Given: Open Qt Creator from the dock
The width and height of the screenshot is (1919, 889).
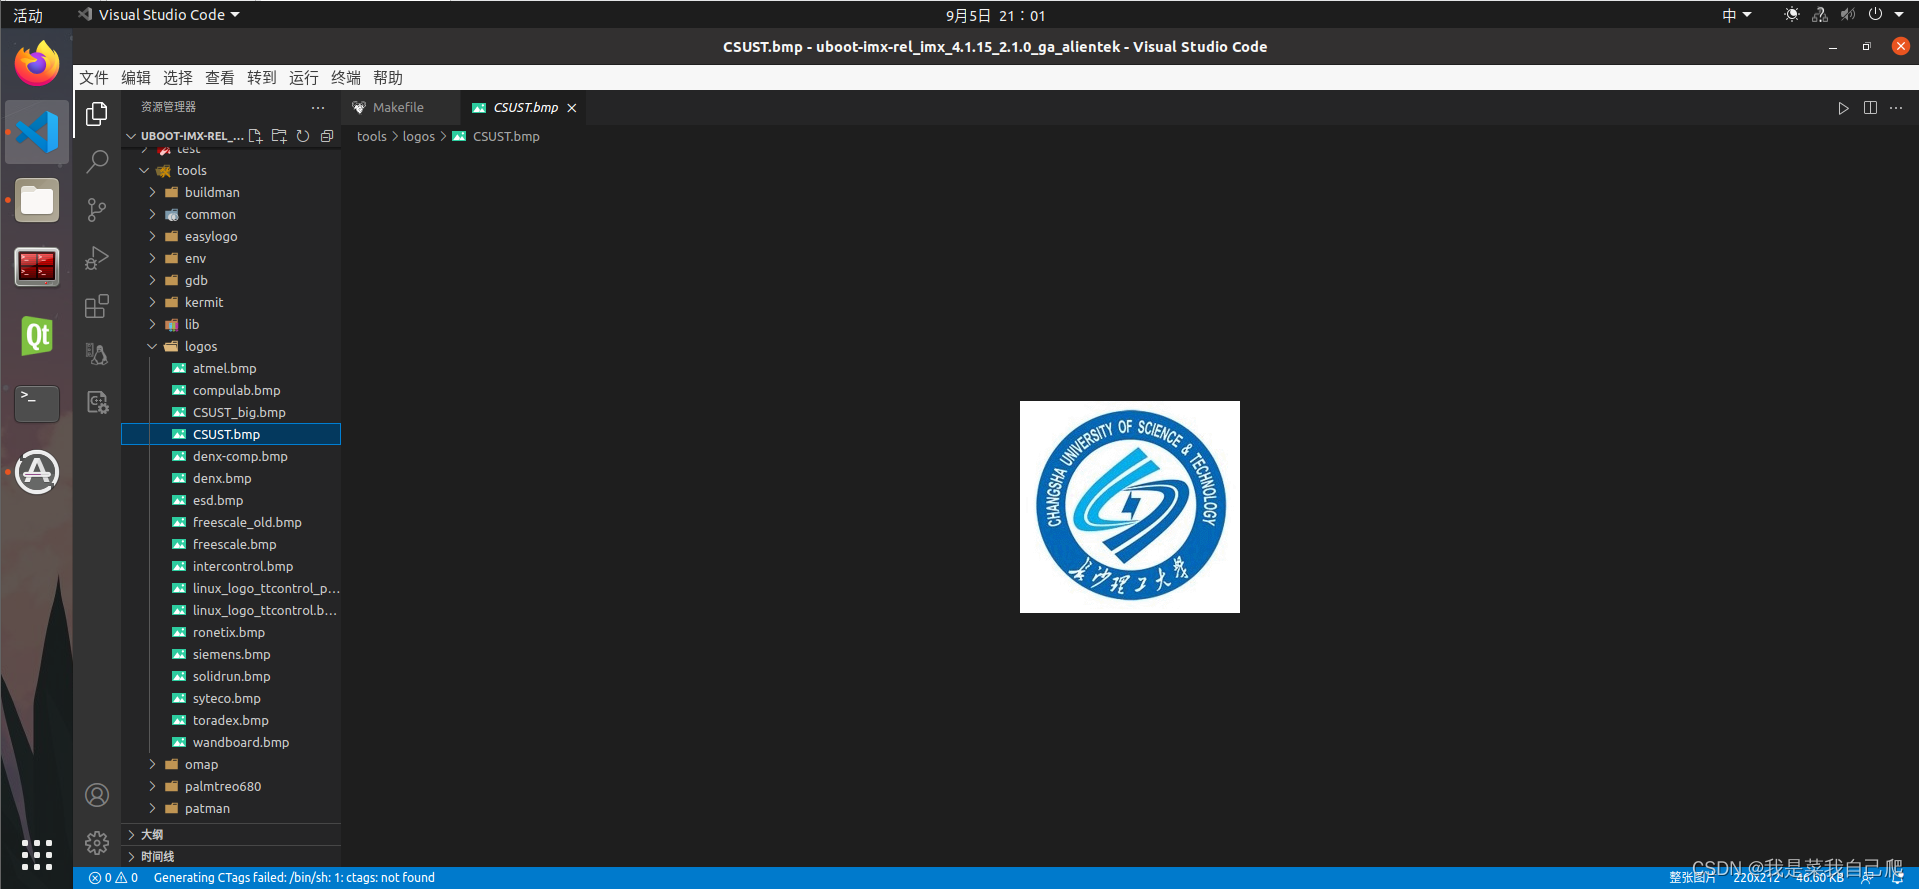Looking at the screenshot, I should (37, 336).
